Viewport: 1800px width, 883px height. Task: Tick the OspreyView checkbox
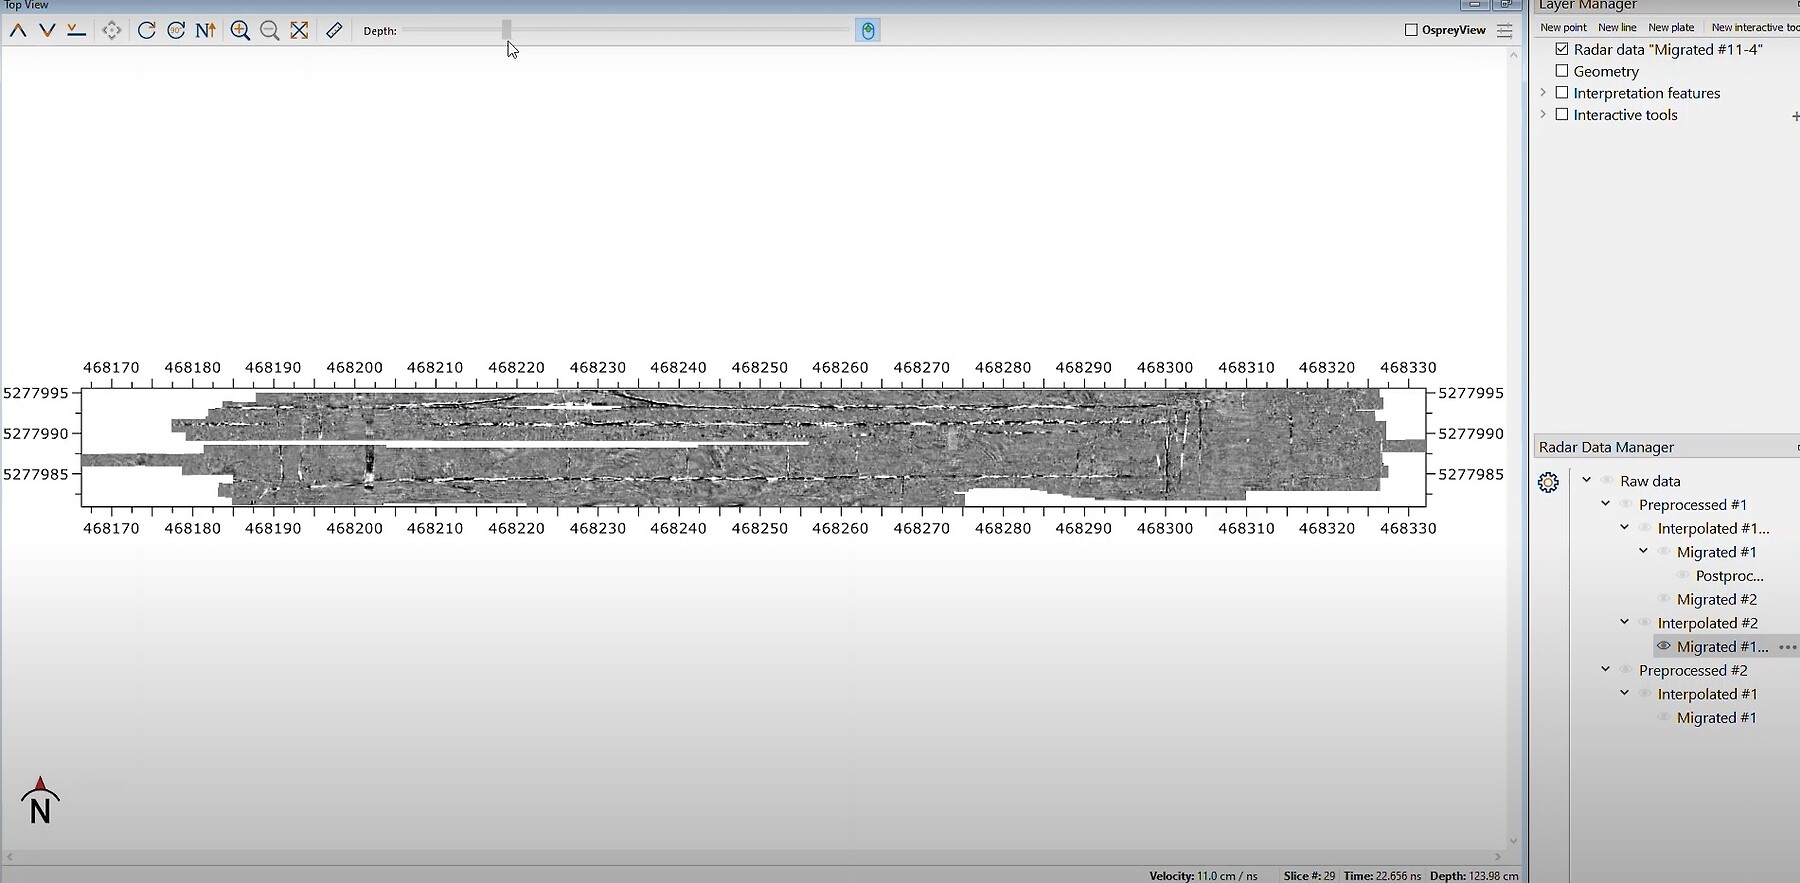coord(1411,30)
